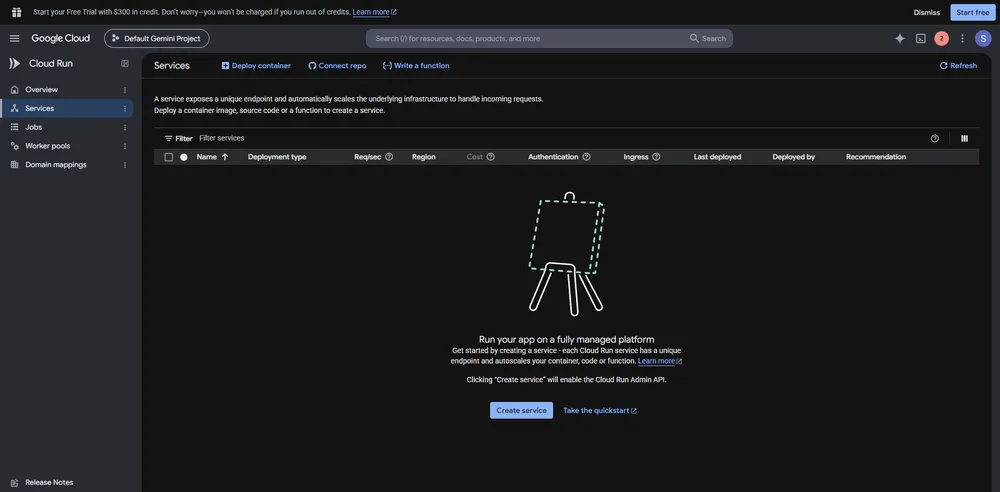Open the Overview row options dots
Screen dimensions: 1000x492
pos(125,90)
